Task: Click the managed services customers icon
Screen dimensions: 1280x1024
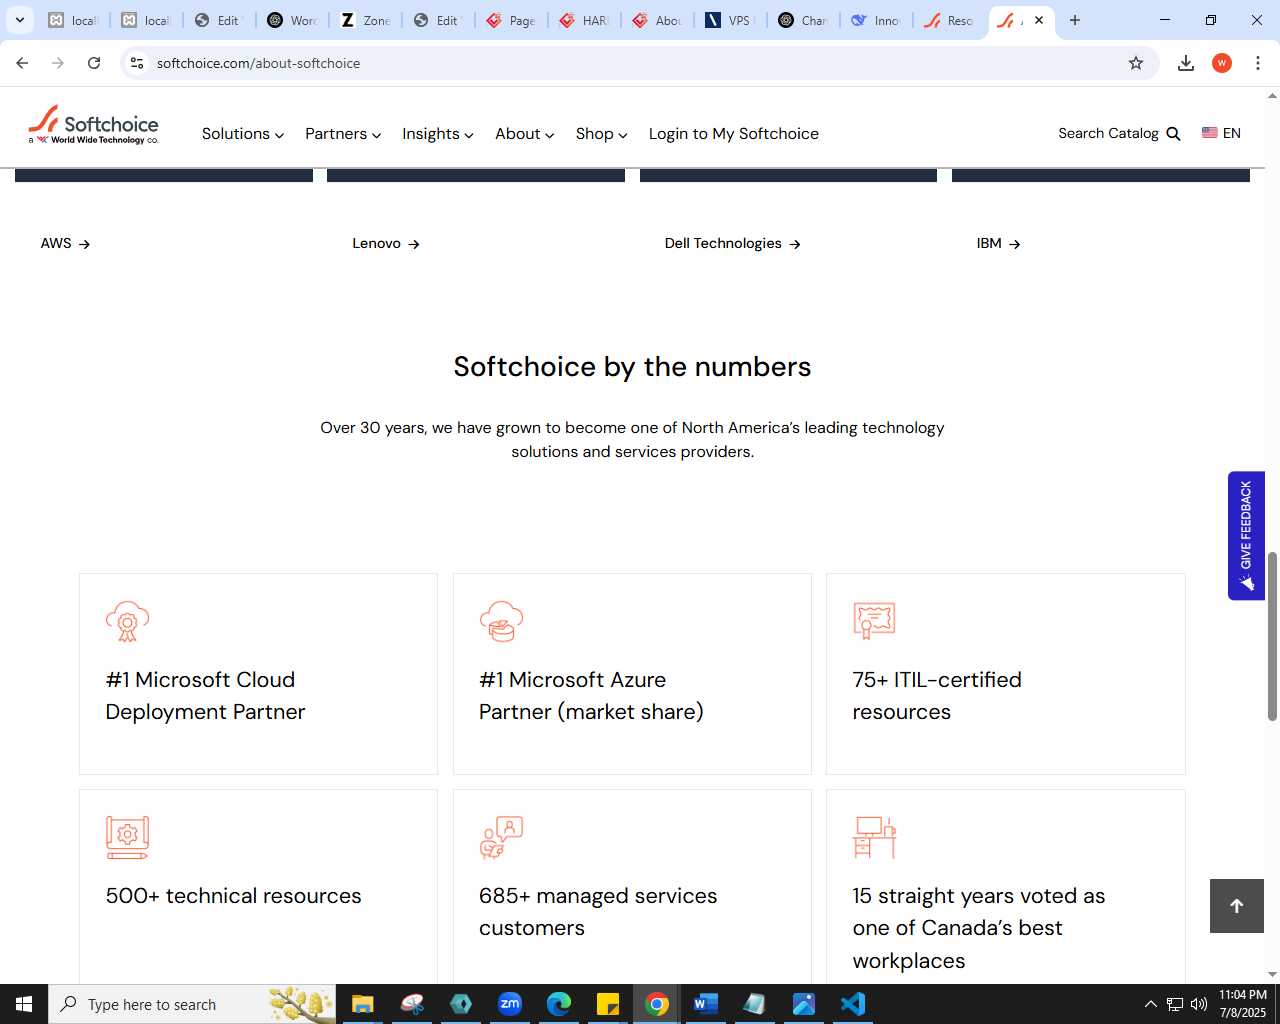Action: click(501, 837)
